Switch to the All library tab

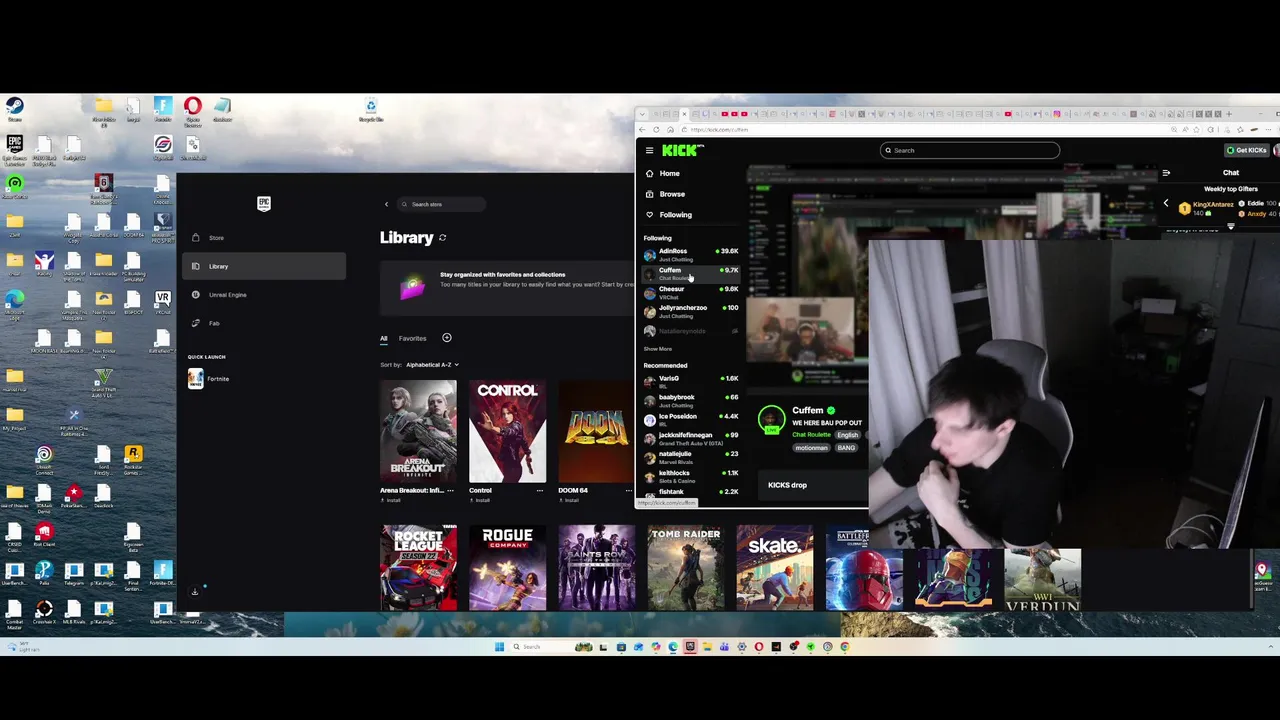tap(383, 338)
